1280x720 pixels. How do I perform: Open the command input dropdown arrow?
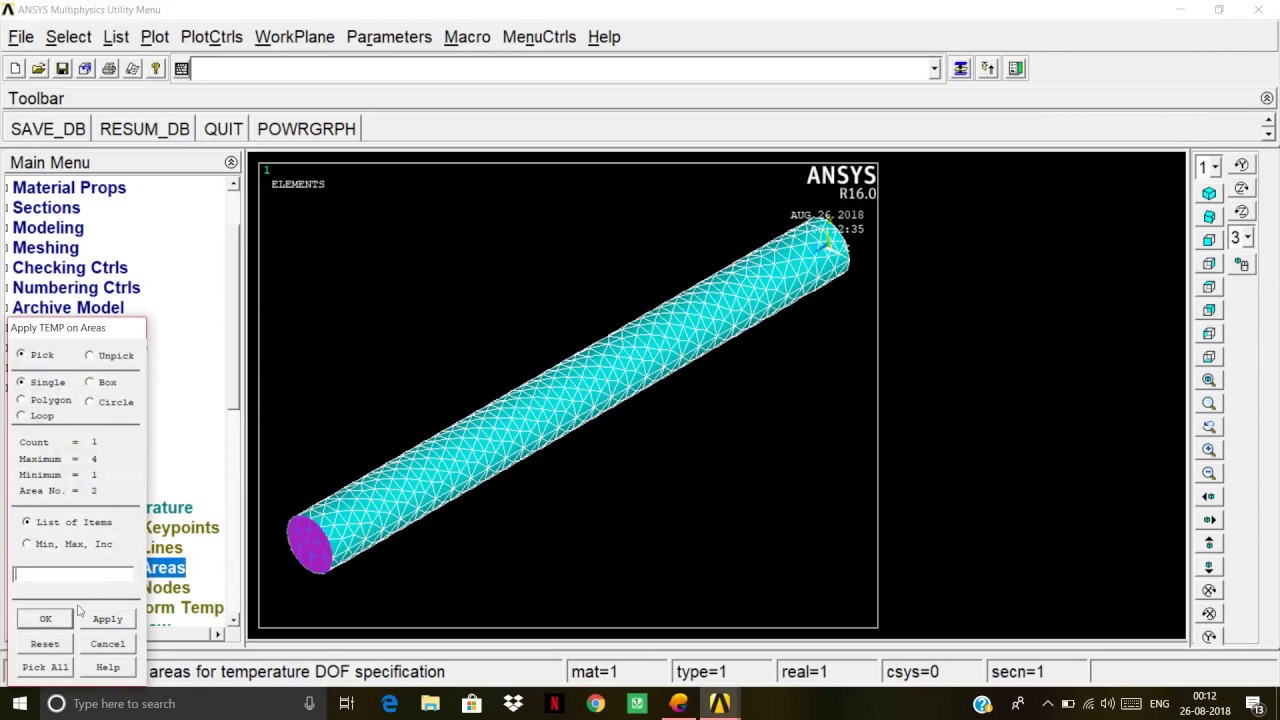click(x=934, y=68)
